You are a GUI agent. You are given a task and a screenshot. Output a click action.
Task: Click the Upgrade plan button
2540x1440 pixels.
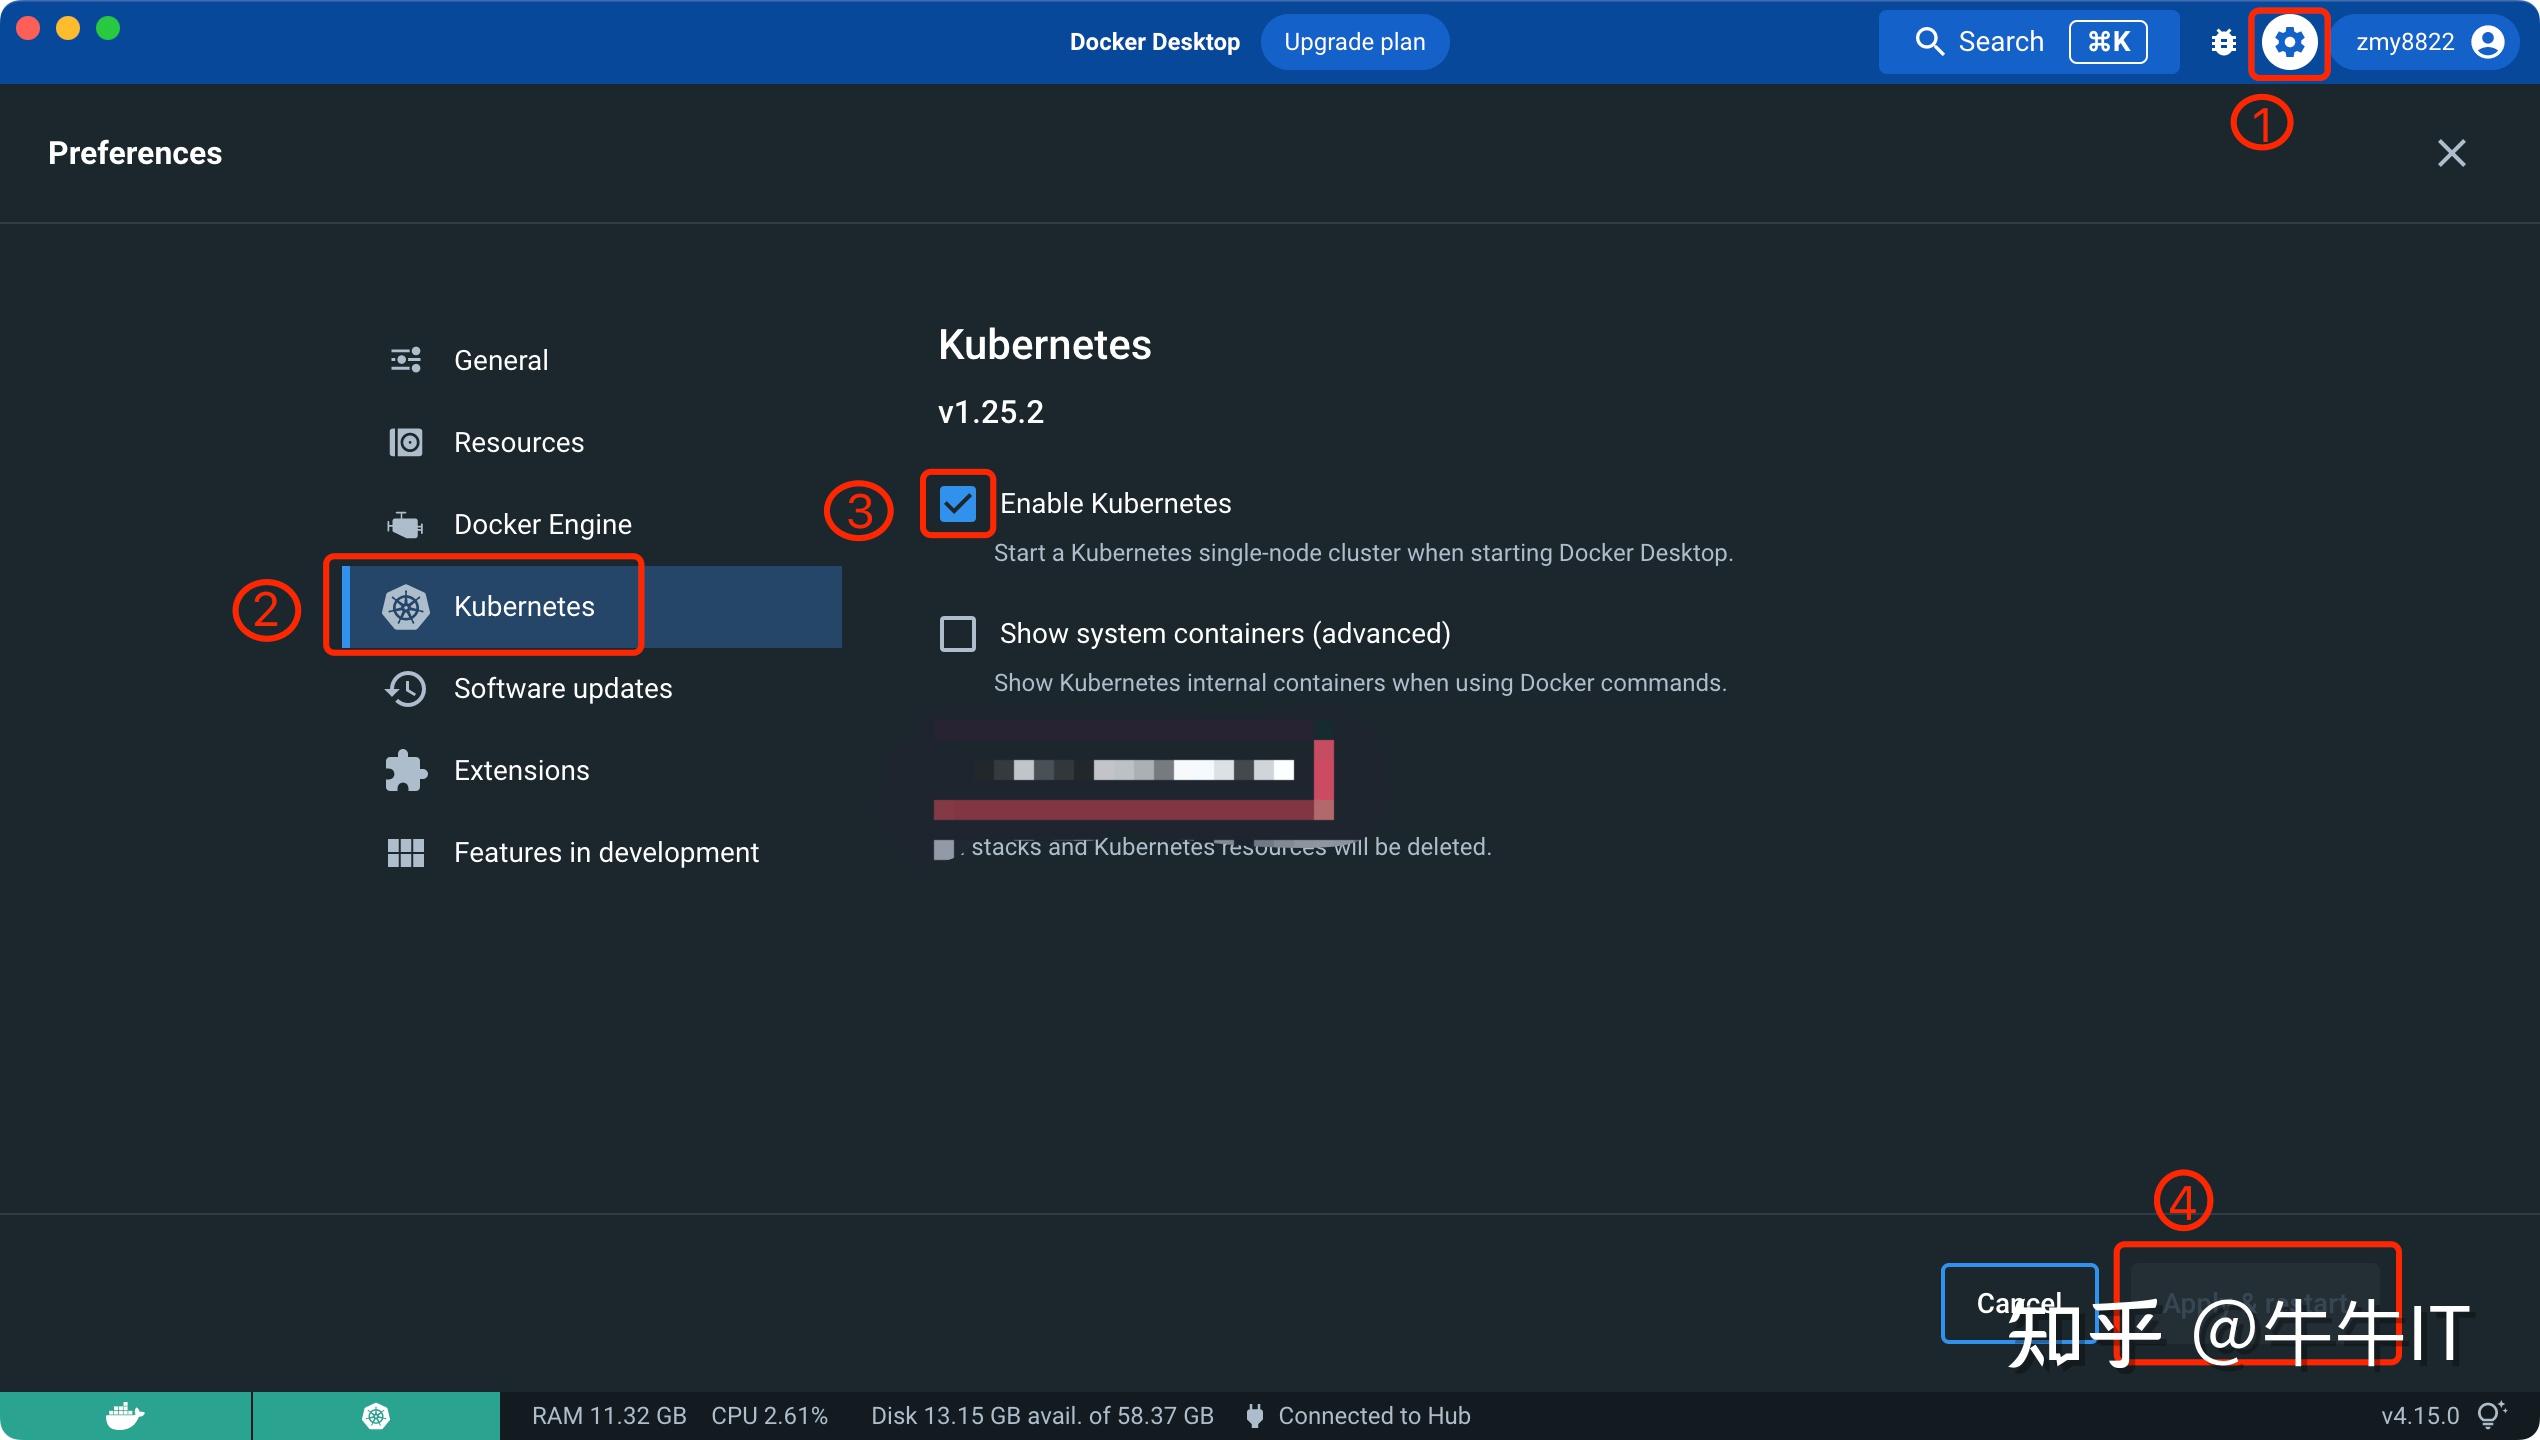click(1355, 41)
